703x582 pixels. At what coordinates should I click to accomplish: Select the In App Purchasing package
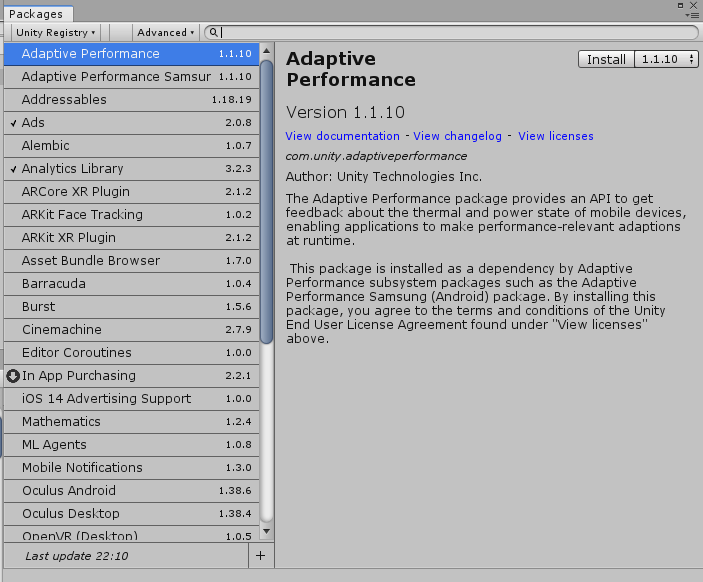131,376
